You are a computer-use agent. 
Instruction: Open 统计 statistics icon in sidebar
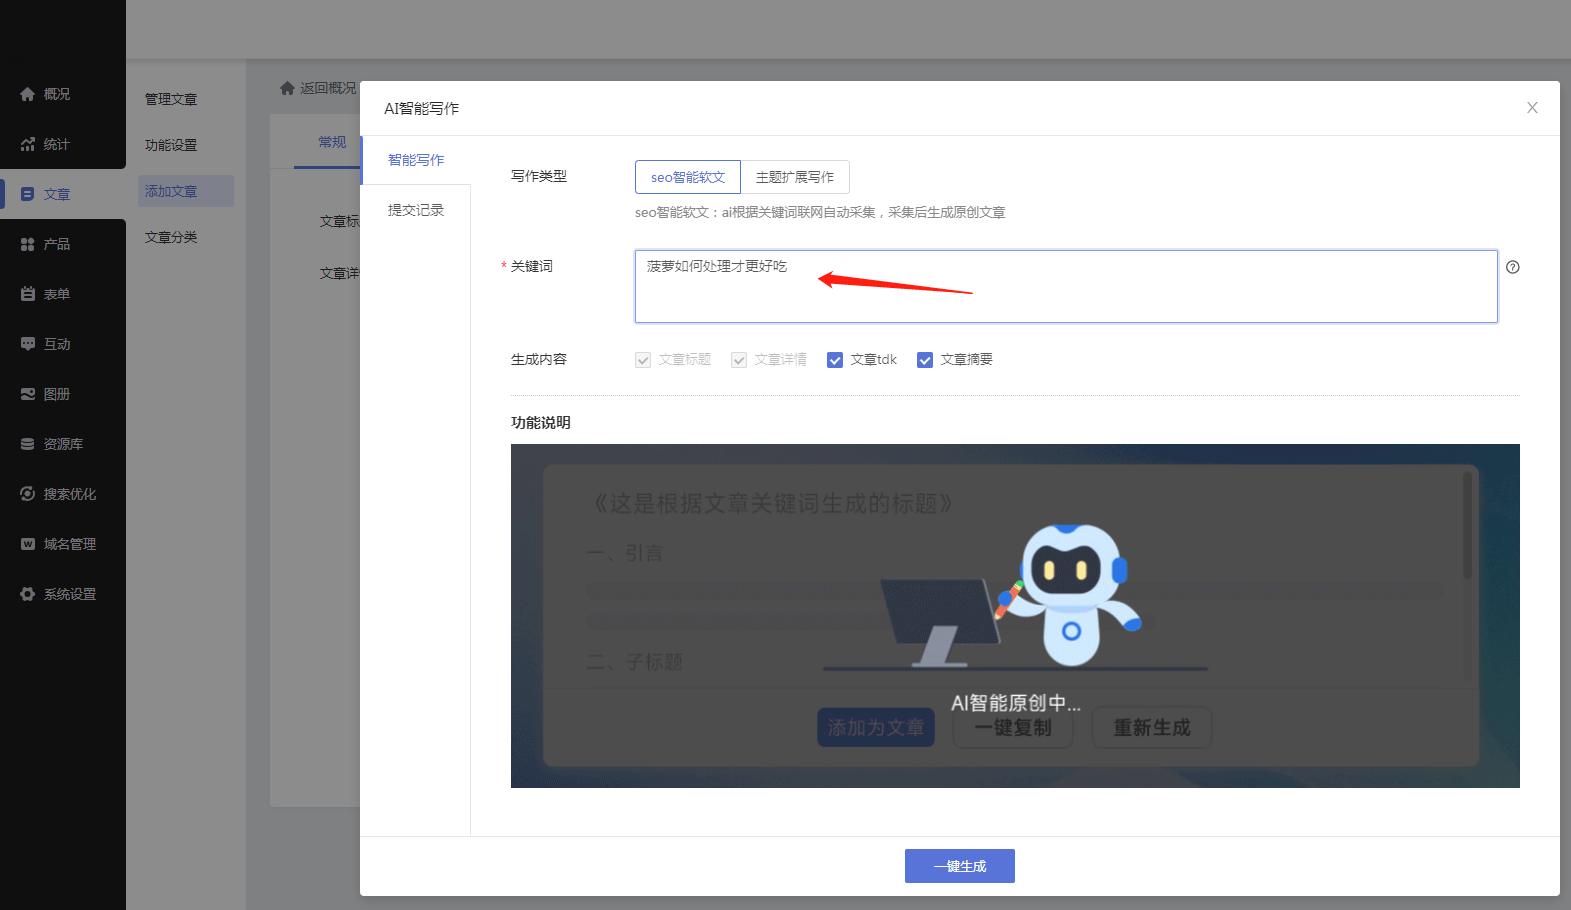(28, 144)
